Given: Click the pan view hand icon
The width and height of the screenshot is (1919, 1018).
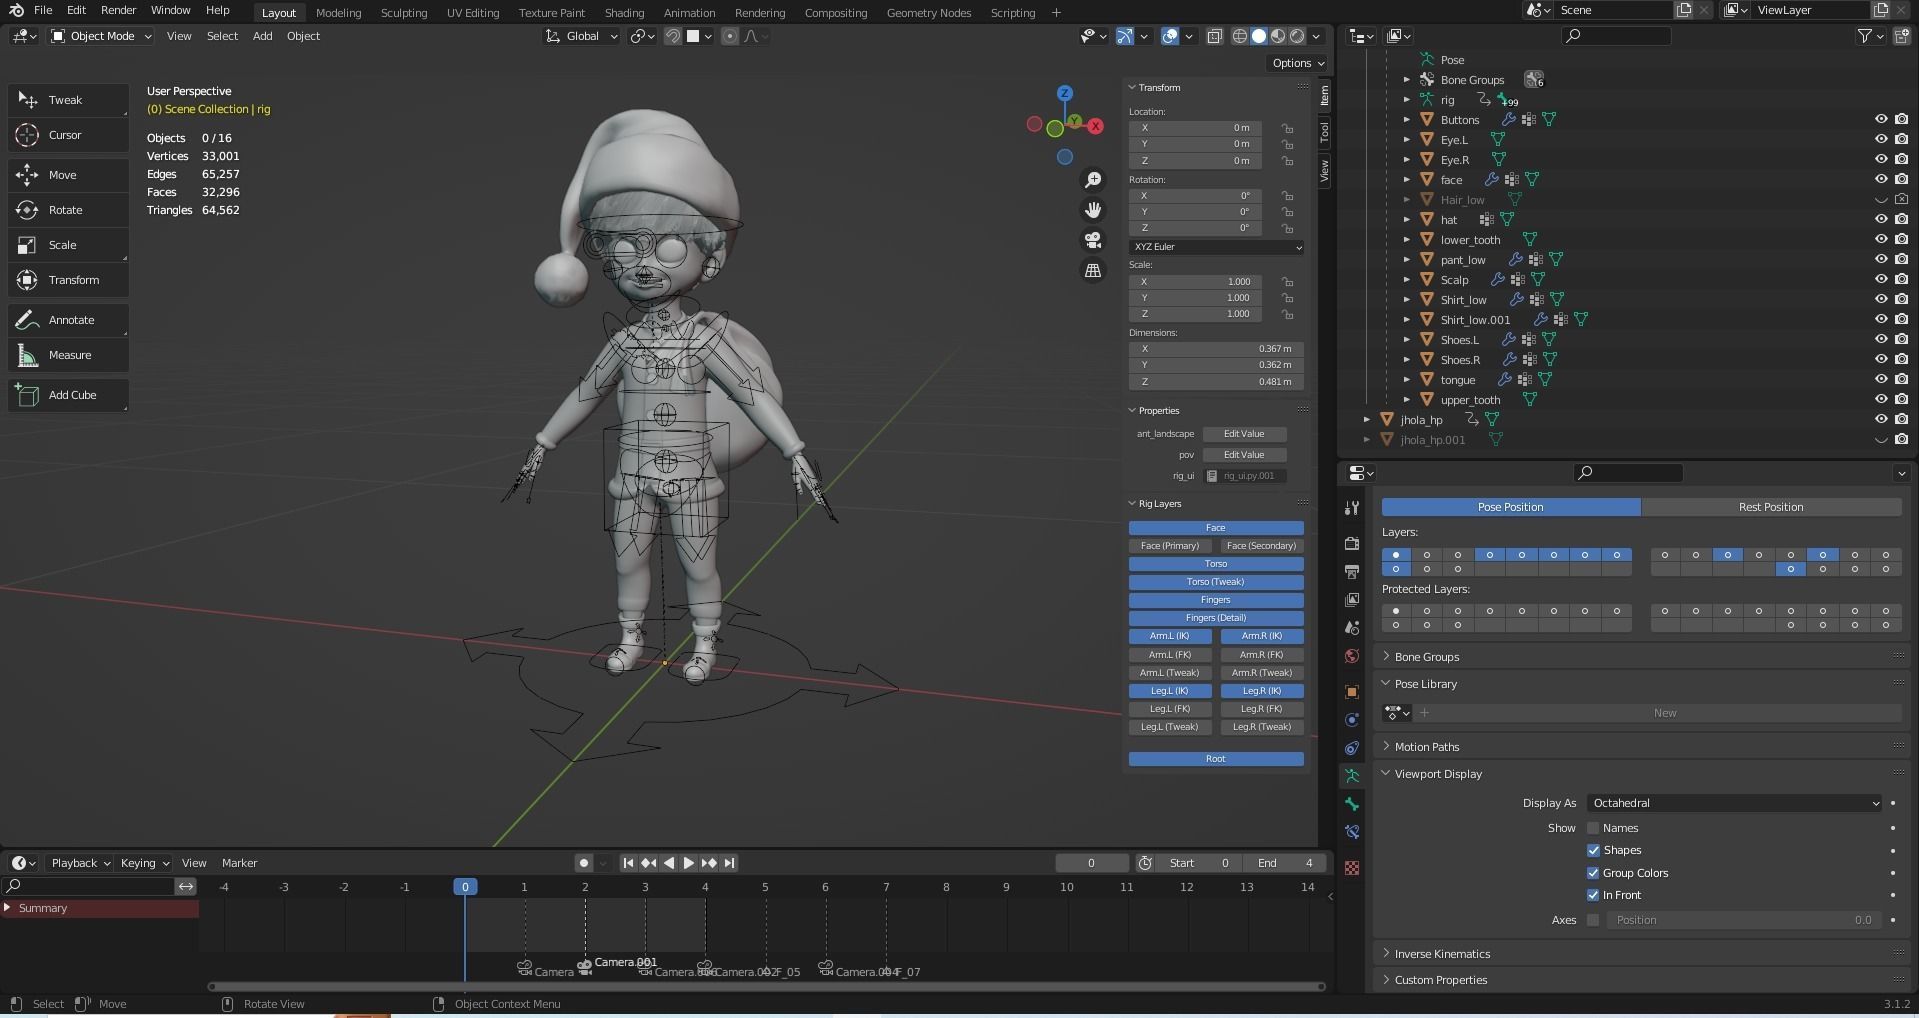Looking at the screenshot, I should [x=1093, y=210].
